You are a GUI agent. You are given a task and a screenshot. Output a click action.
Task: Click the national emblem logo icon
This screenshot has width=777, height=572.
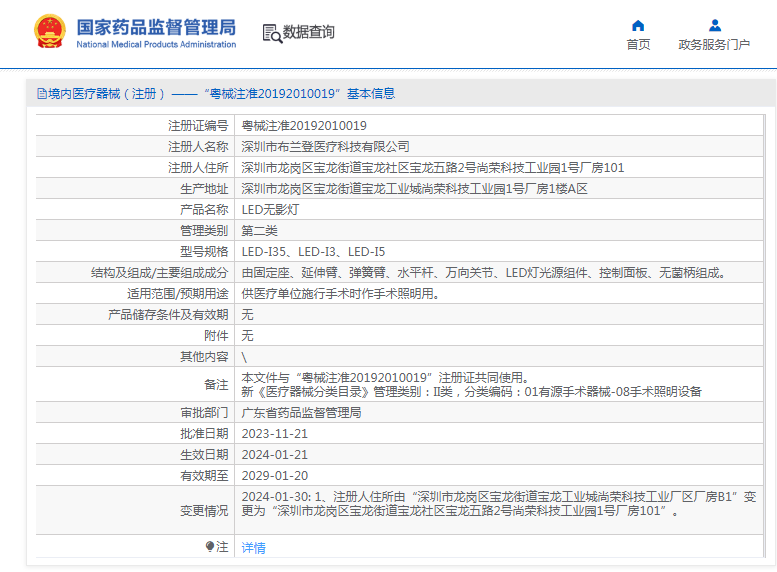(x=50, y=31)
